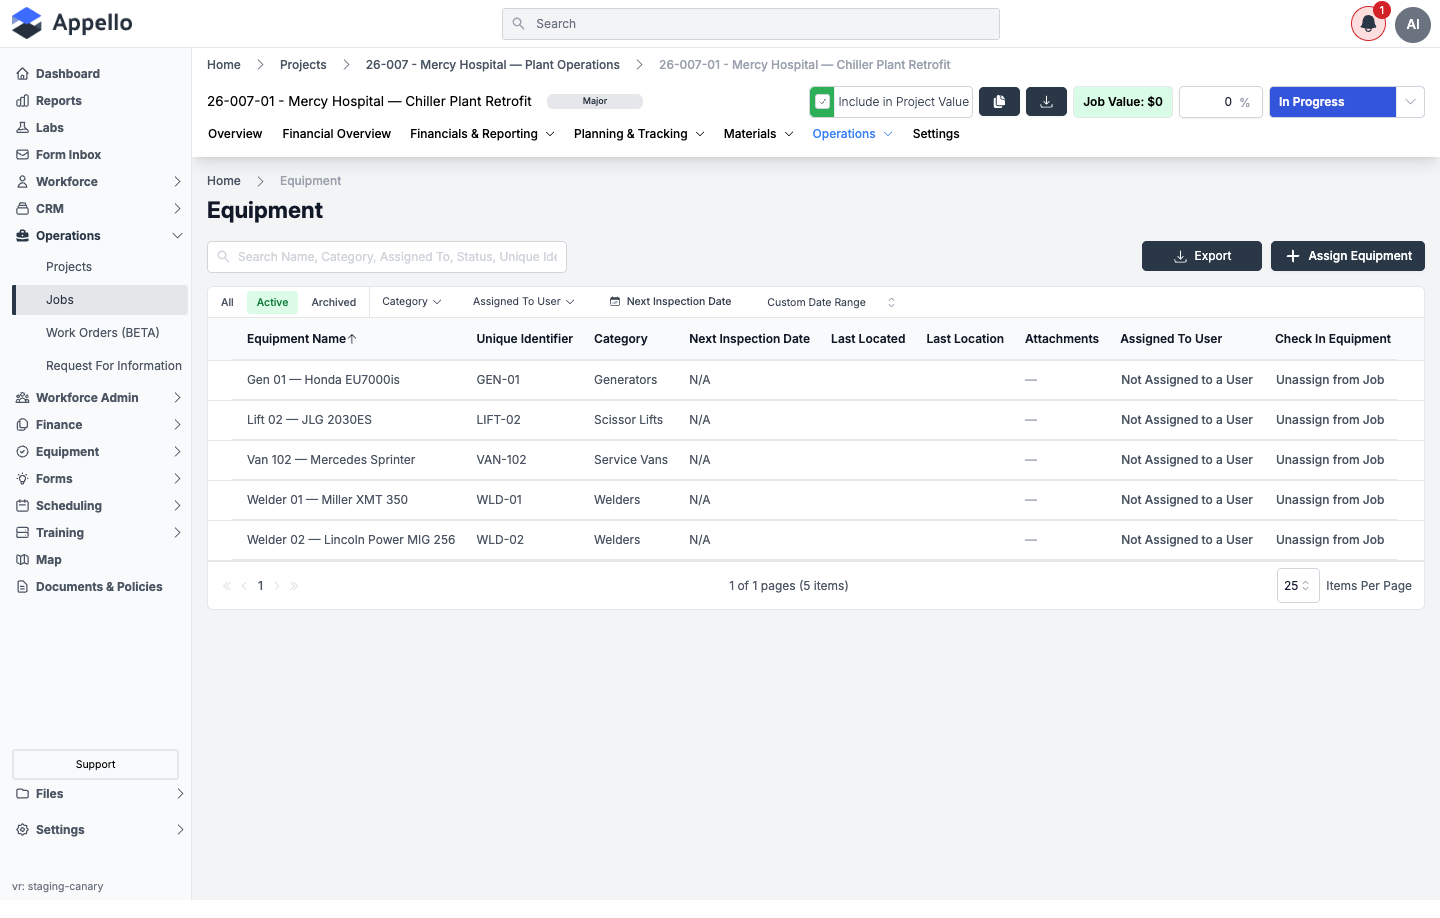Open the In Progress status dropdown arrow
Screen dimensions: 1440x918
pyautogui.click(x=1410, y=102)
